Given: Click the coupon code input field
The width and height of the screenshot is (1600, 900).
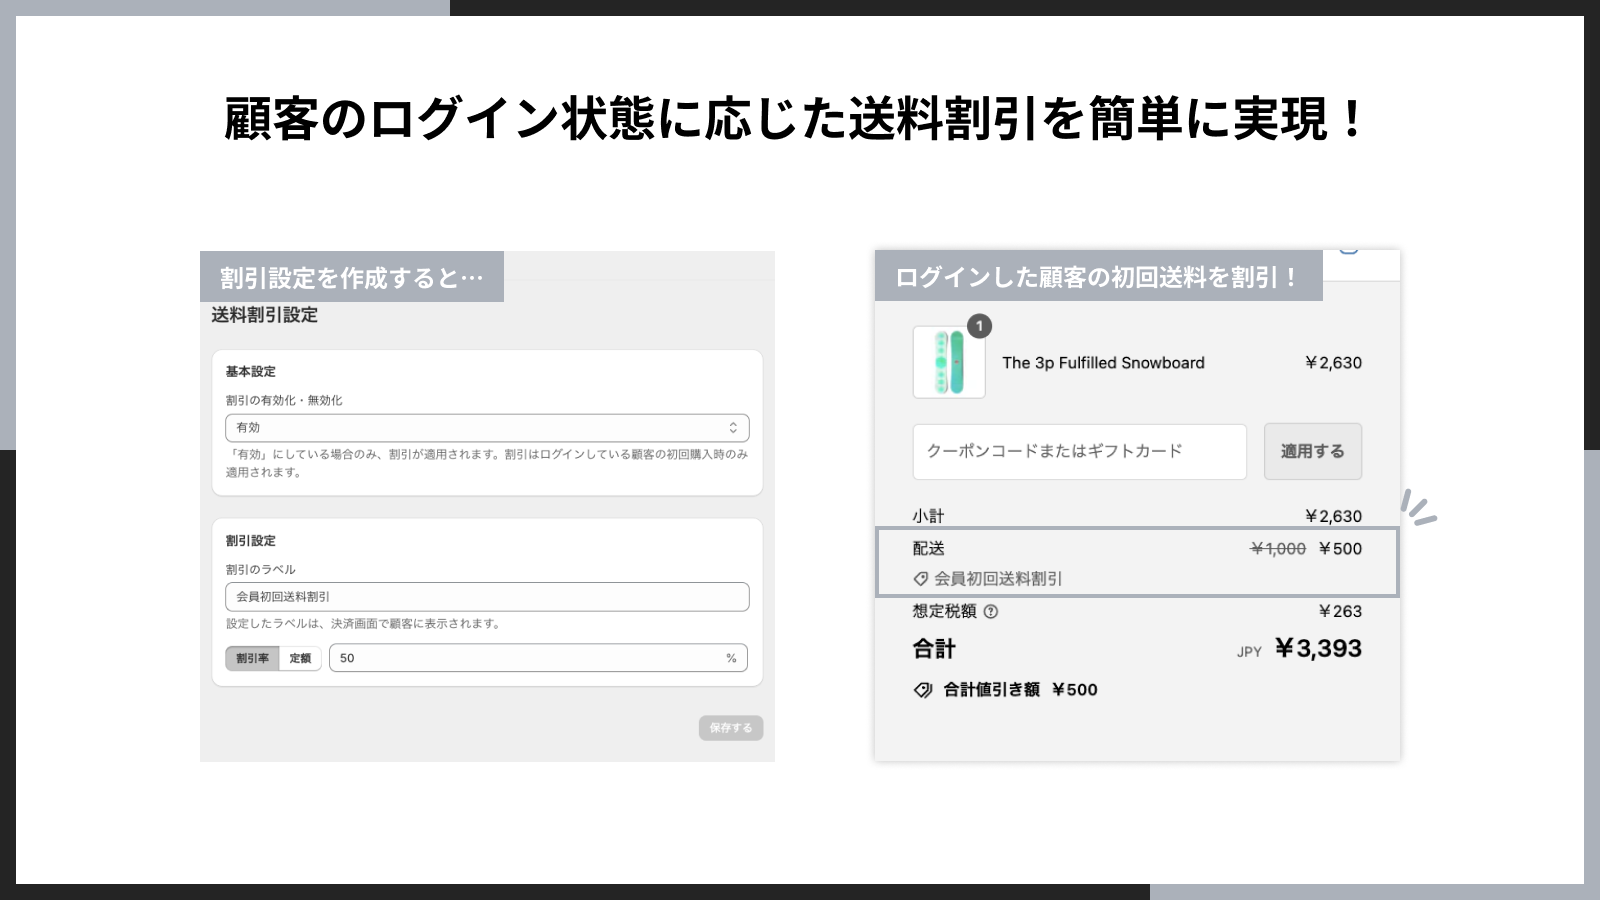Looking at the screenshot, I should point(1078,451).
